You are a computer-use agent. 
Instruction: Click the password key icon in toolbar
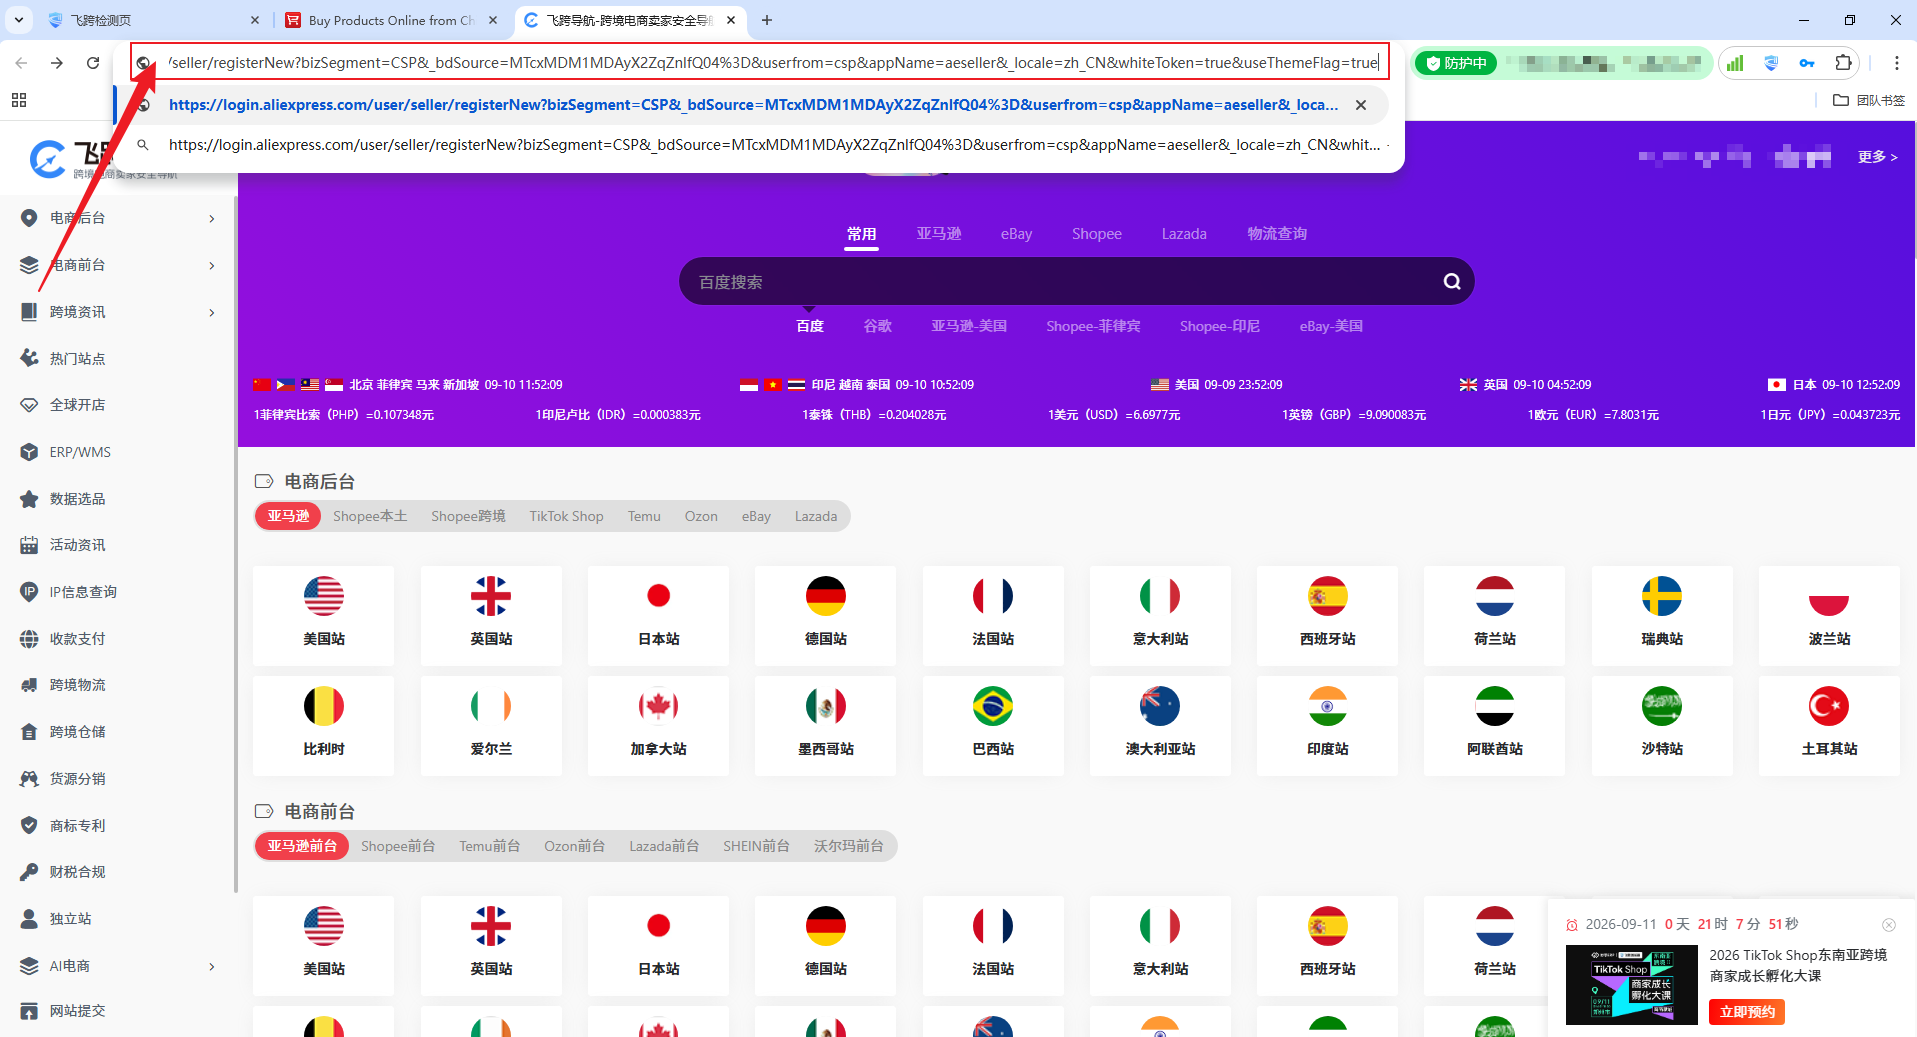tap(1807, 63)
